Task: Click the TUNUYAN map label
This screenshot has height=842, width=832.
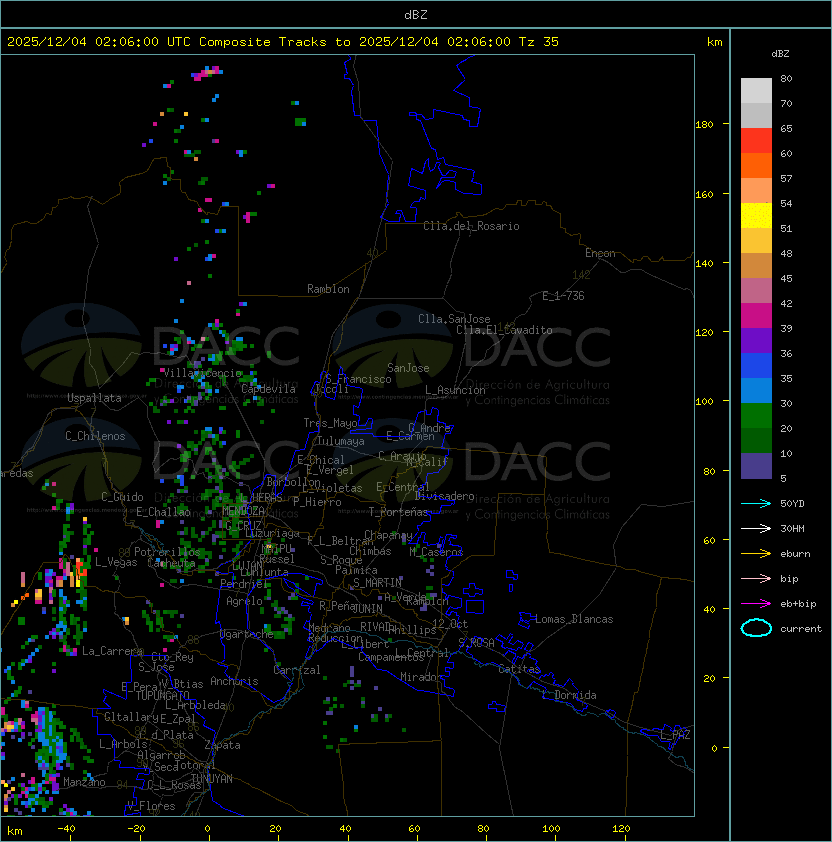Action: (212, 779)
